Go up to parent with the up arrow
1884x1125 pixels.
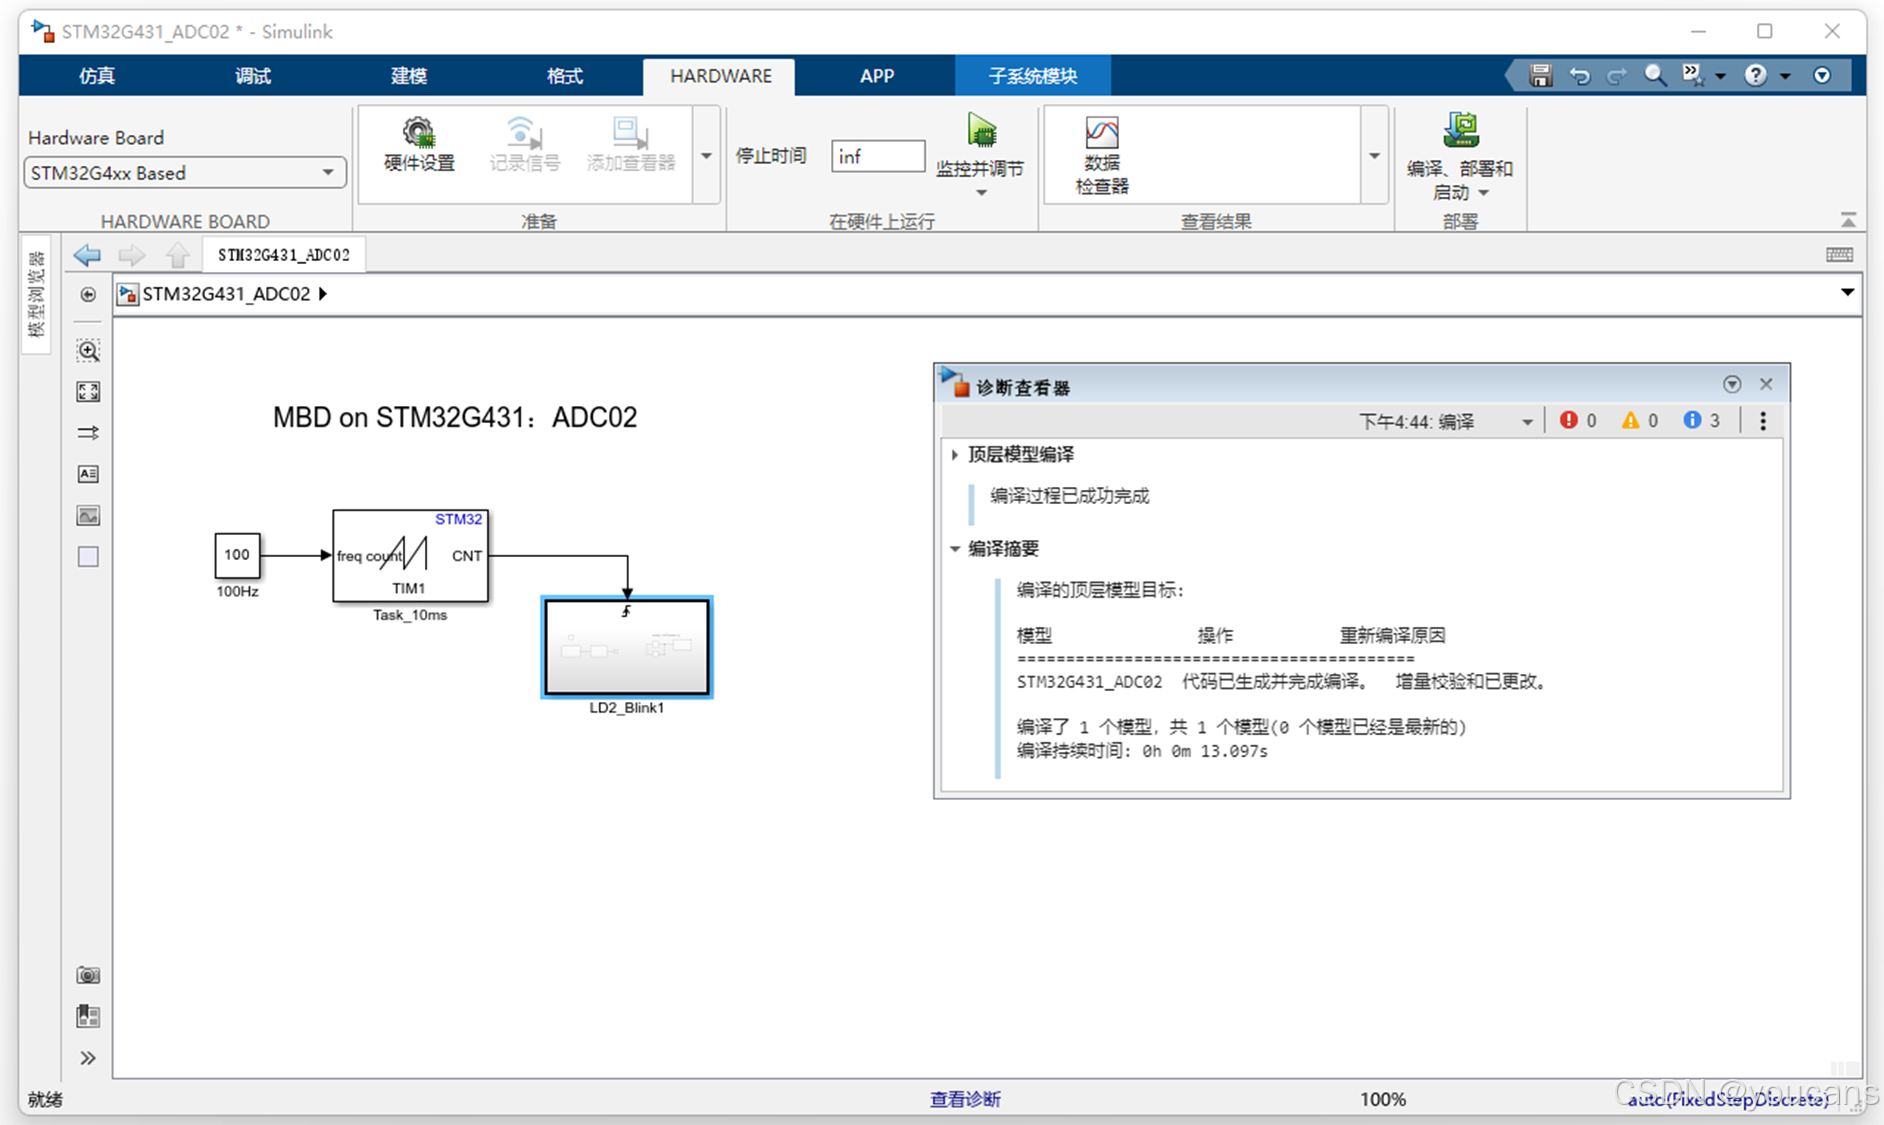tap(178, 255)
